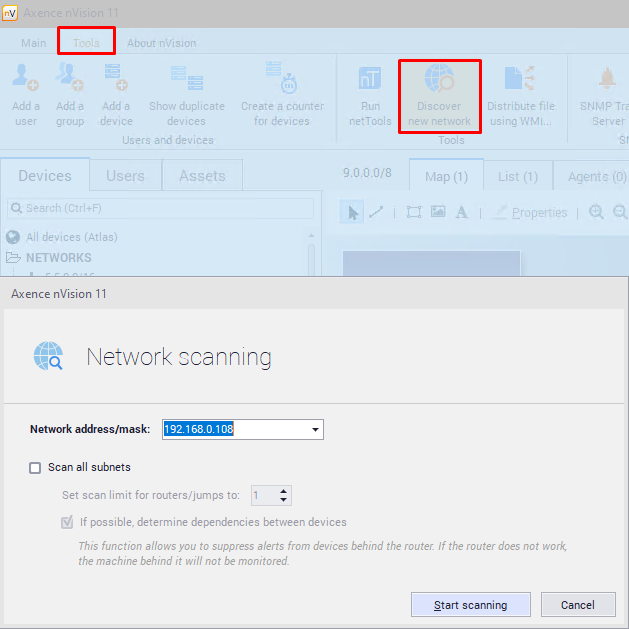The height and width of the screenshot is (629, 629).
Task: Increase the router scan limit stepper
Action: pos(284,491)
